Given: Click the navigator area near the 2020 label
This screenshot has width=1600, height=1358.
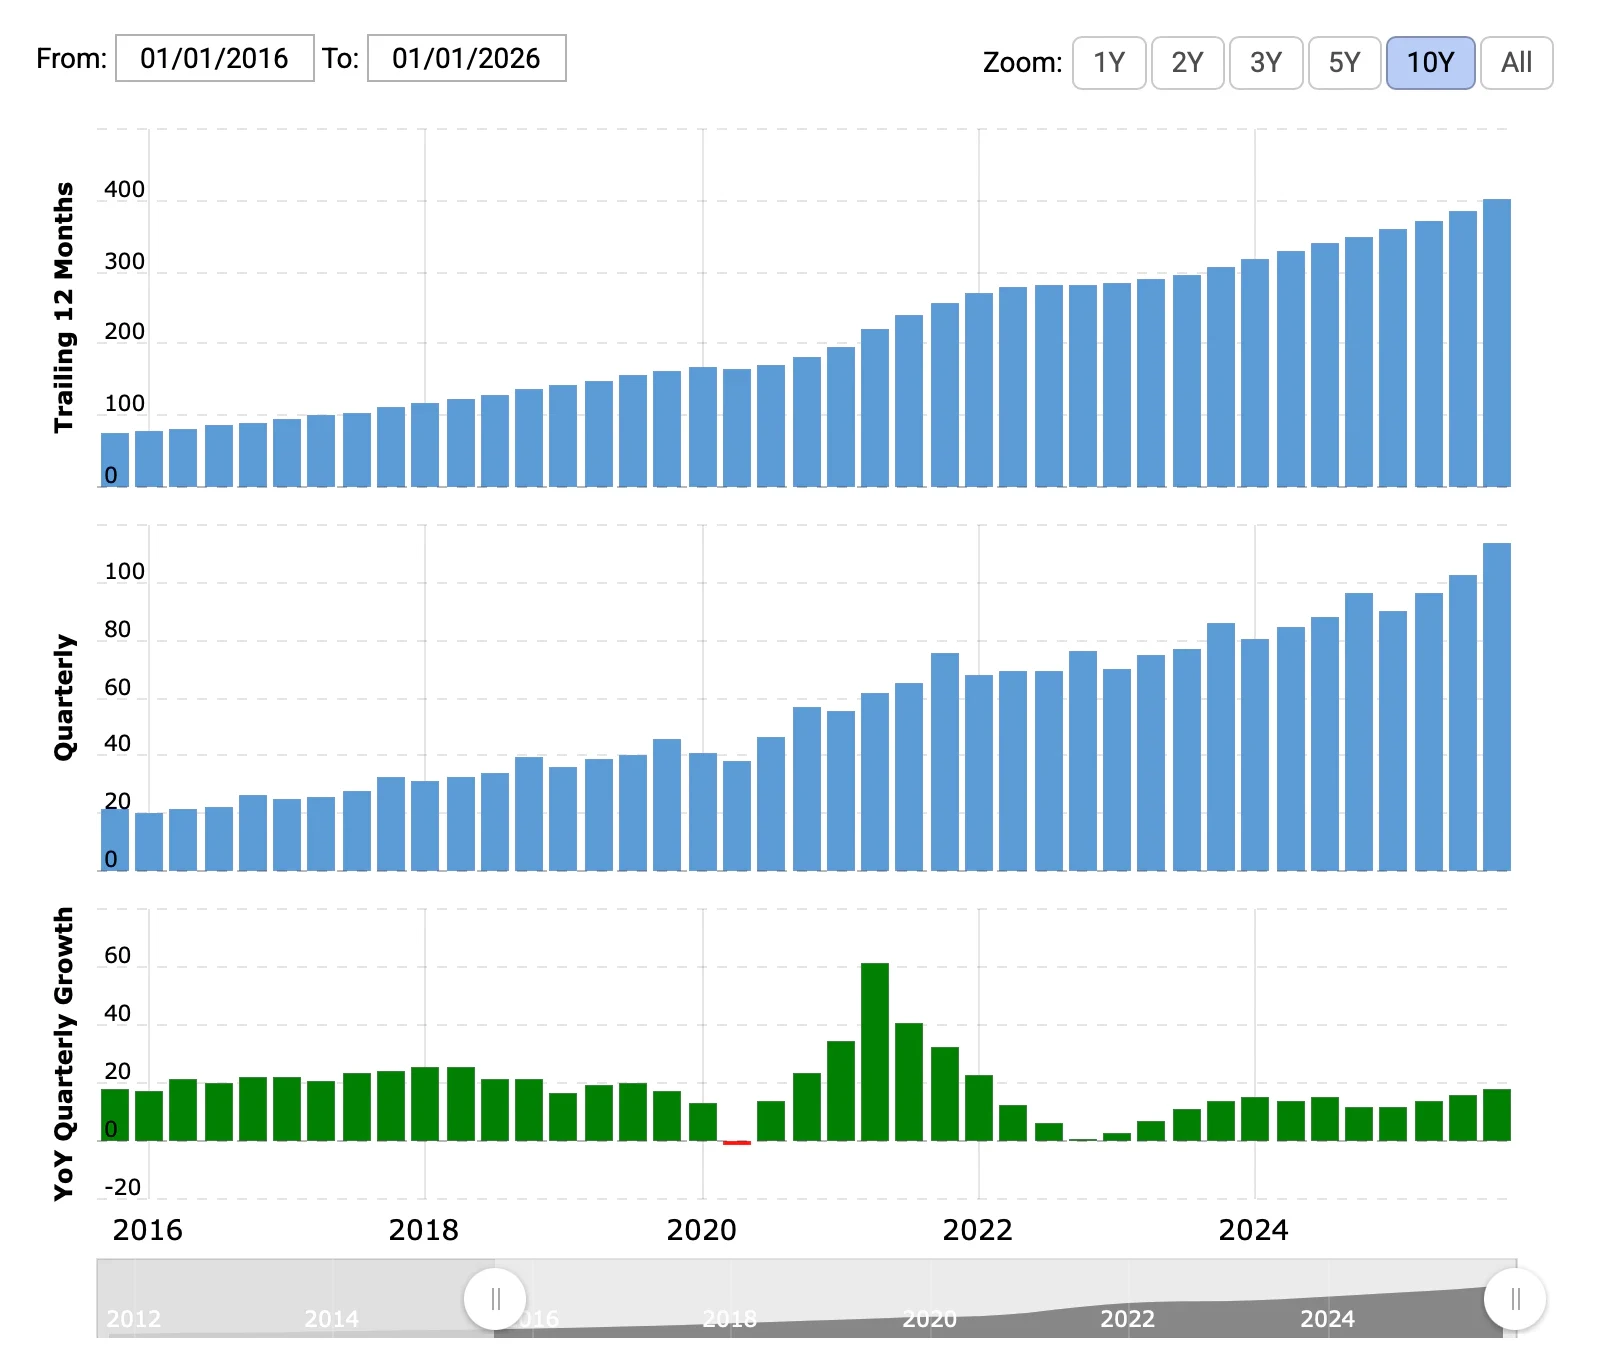Looking at the screenshot, I should tap(930, 1318).
